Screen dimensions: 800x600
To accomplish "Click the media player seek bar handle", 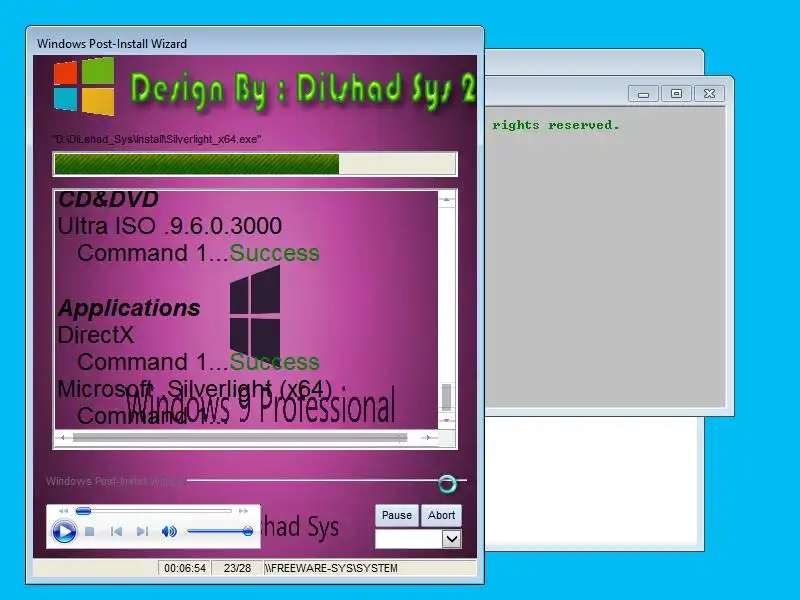I will pos(83,511).
